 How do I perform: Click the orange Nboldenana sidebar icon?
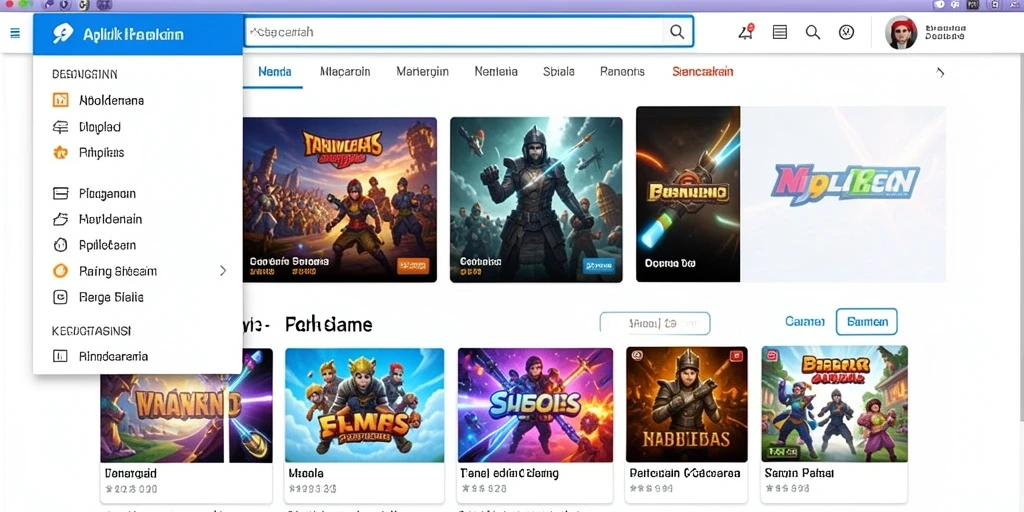coord(60,100)
